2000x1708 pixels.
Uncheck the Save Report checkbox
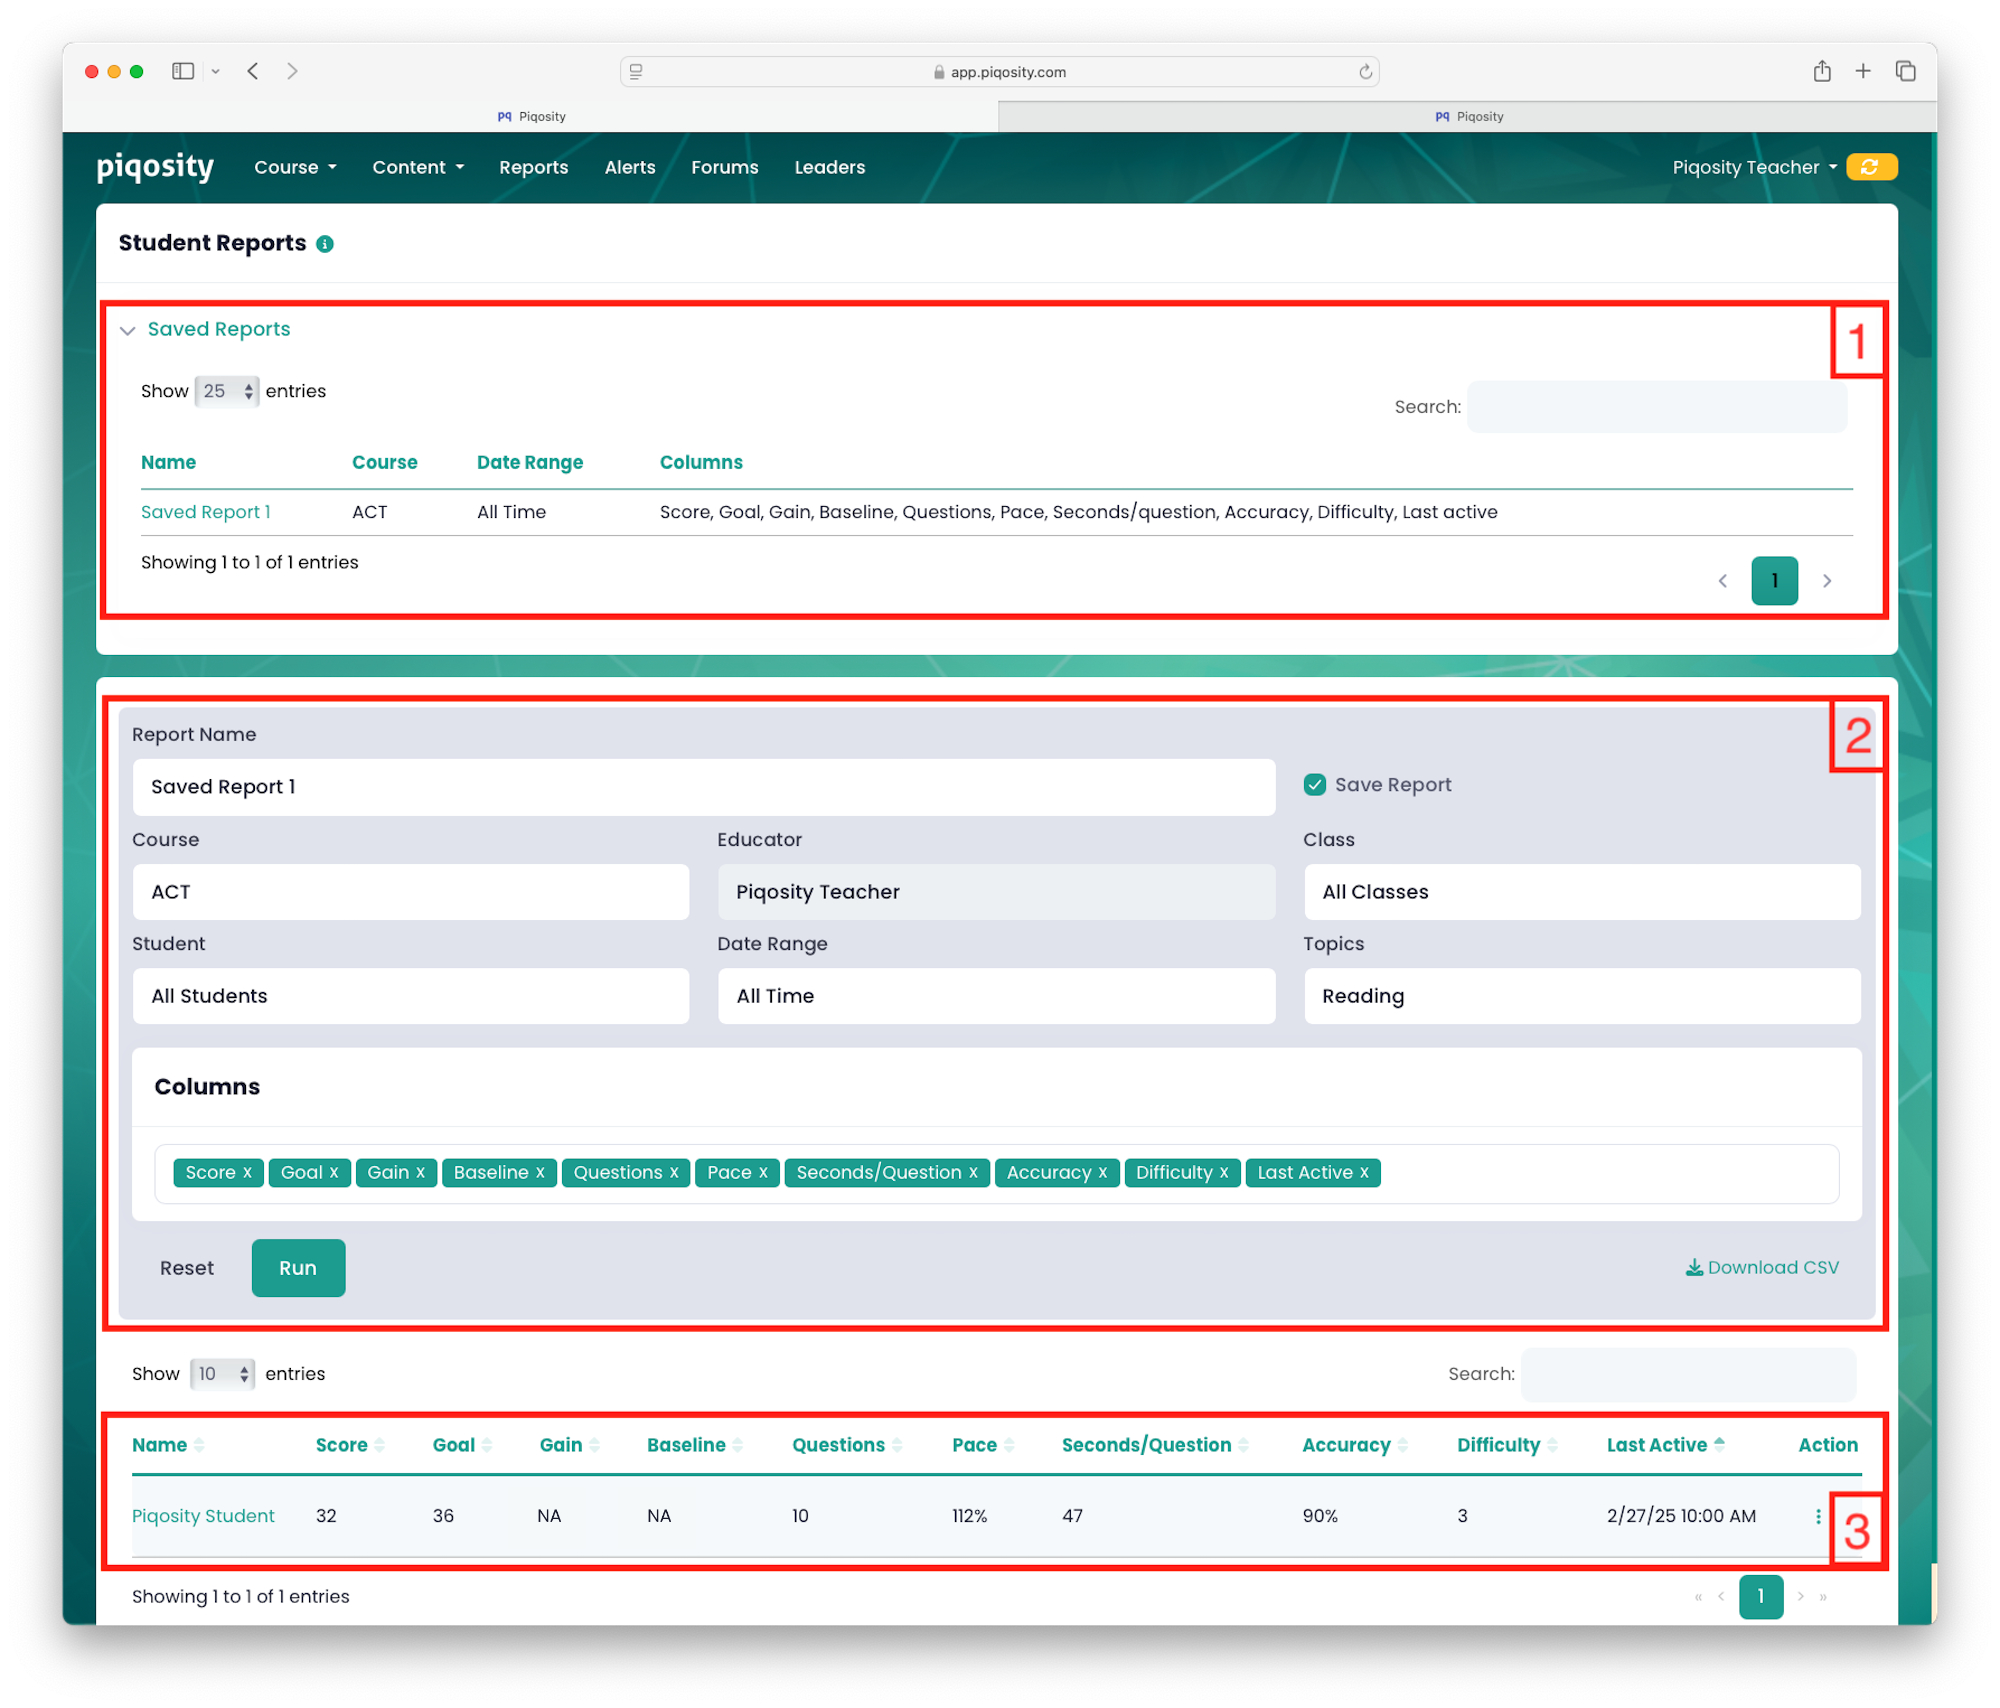point(1314,785)
